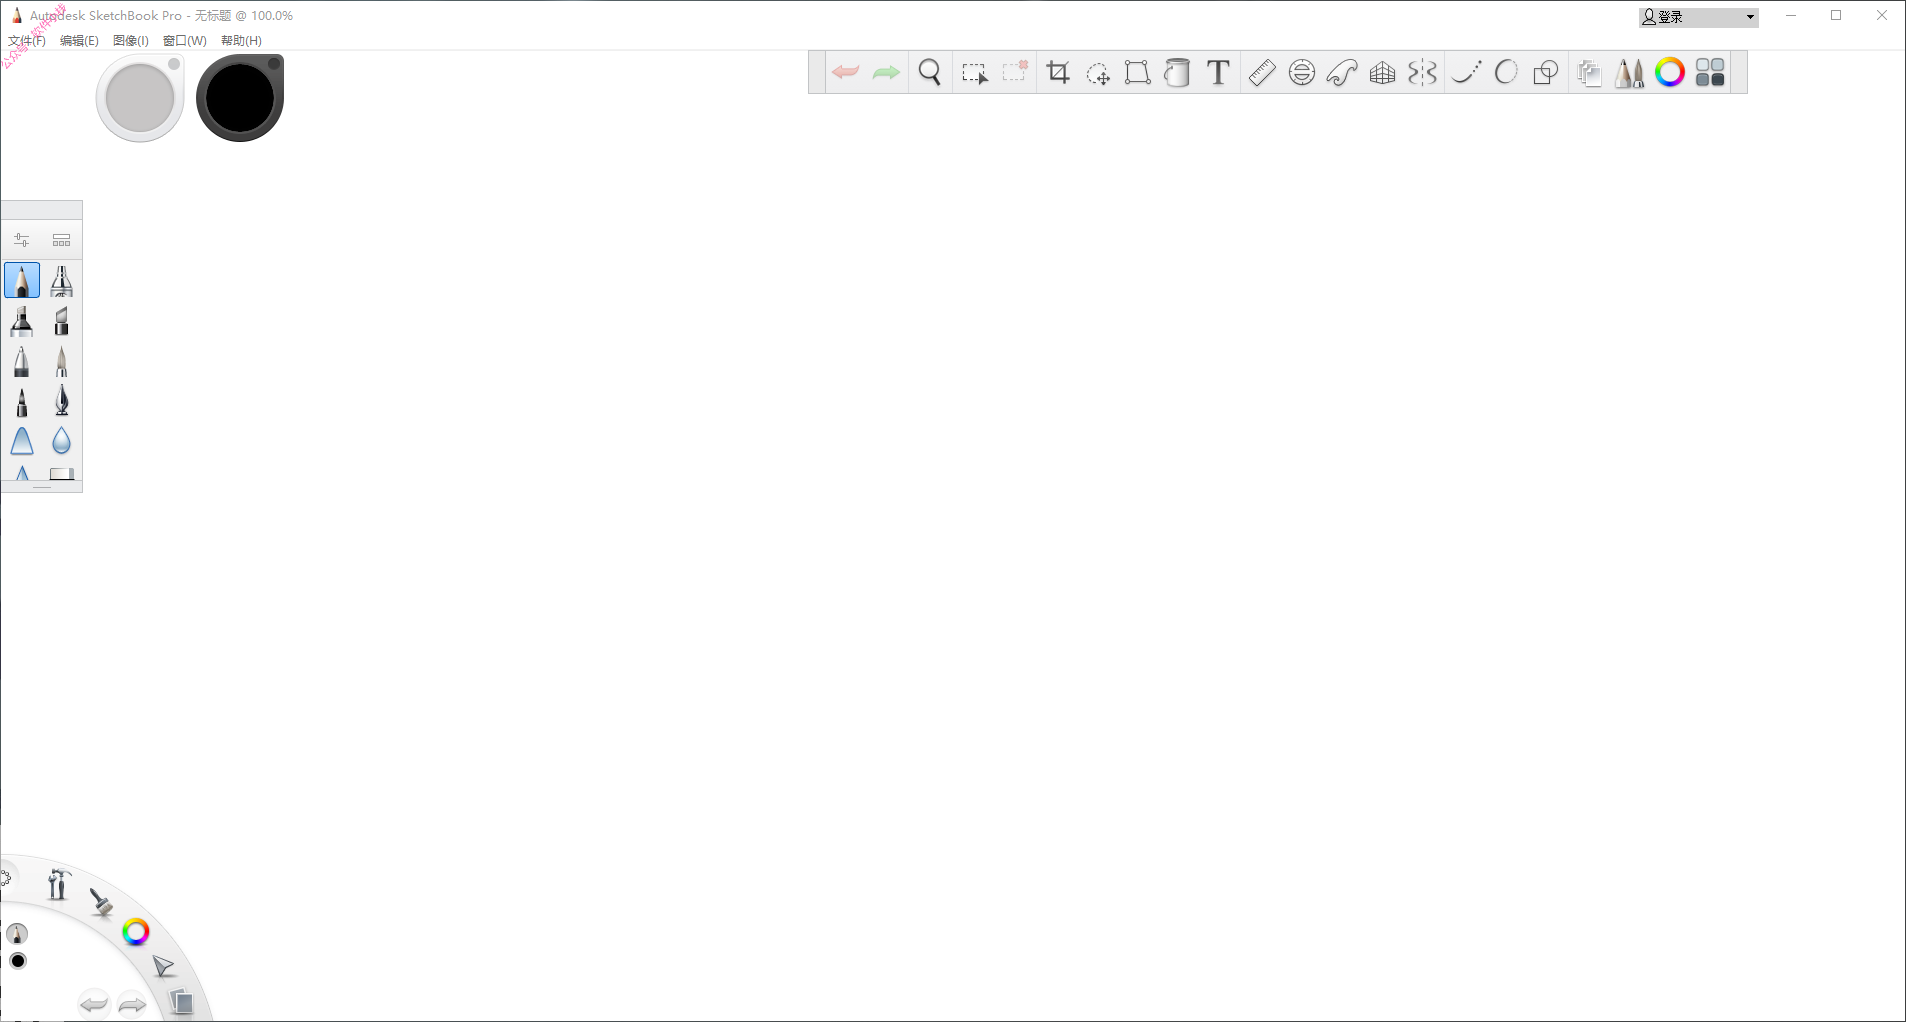Select the Felt Tip pen brush
Viewport: 1906px width, 1022px height.
pyautogui.click(x=22, y=401)
